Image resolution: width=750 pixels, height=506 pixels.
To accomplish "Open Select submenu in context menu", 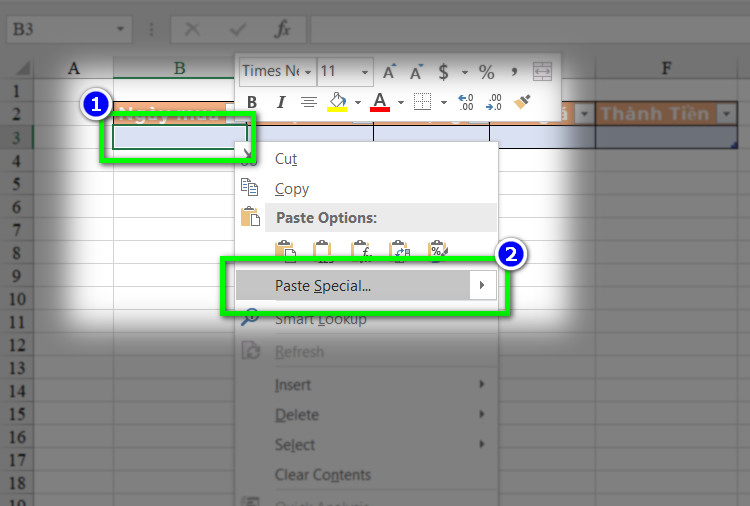I will coord(366,445).
